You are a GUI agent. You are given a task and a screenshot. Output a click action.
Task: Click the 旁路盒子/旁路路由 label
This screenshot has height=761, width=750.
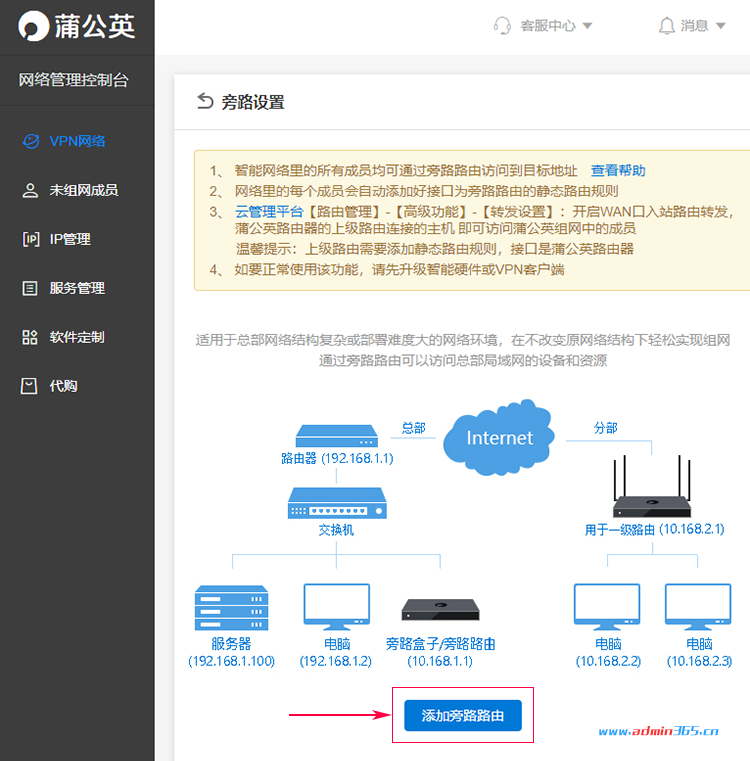click(x=440, y=644)
